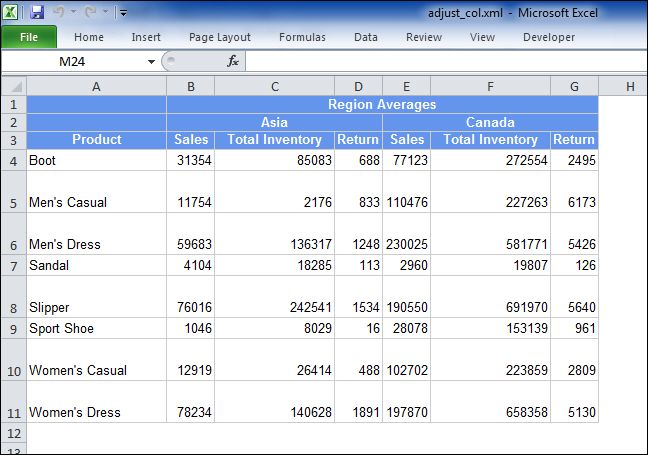Open the Name Box dropdown arrow
Viewport: 648px width, 455px height.
(151, 61)
